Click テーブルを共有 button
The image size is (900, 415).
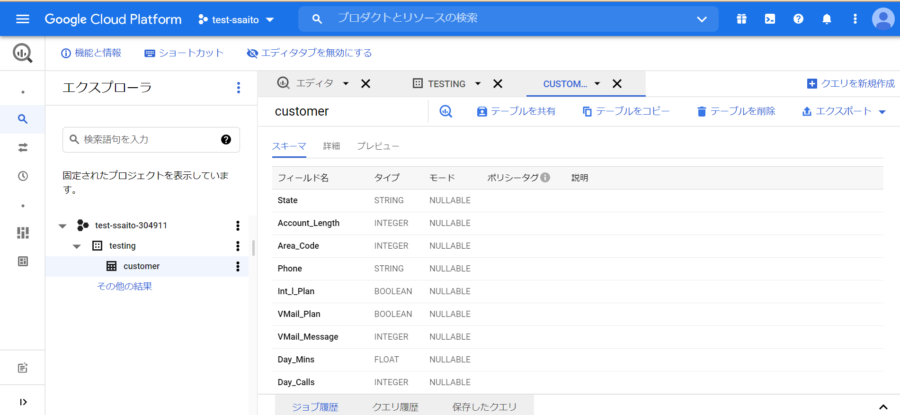coord(516,111)
